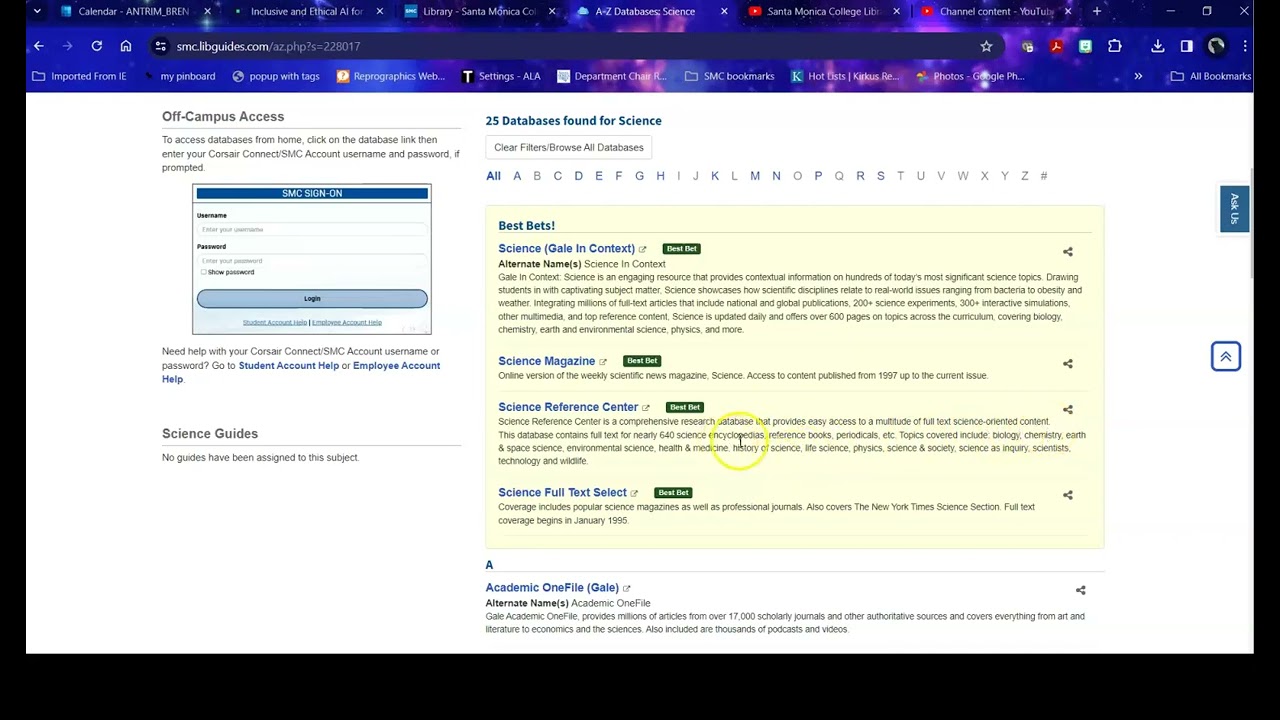Screen dimensions: 1280x720
Task: Switch to the Santa Monica College Library YouTube tab
Action: [823, 12]
